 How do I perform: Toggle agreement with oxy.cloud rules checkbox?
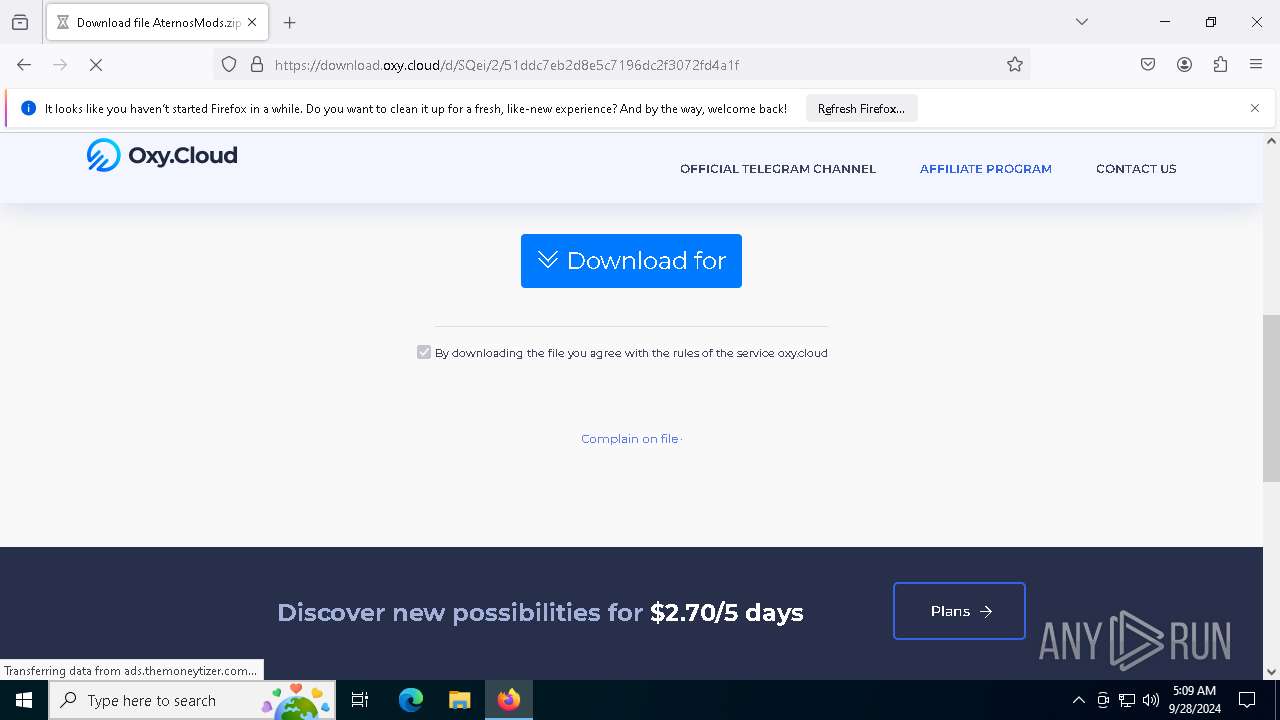click(424, 352)
